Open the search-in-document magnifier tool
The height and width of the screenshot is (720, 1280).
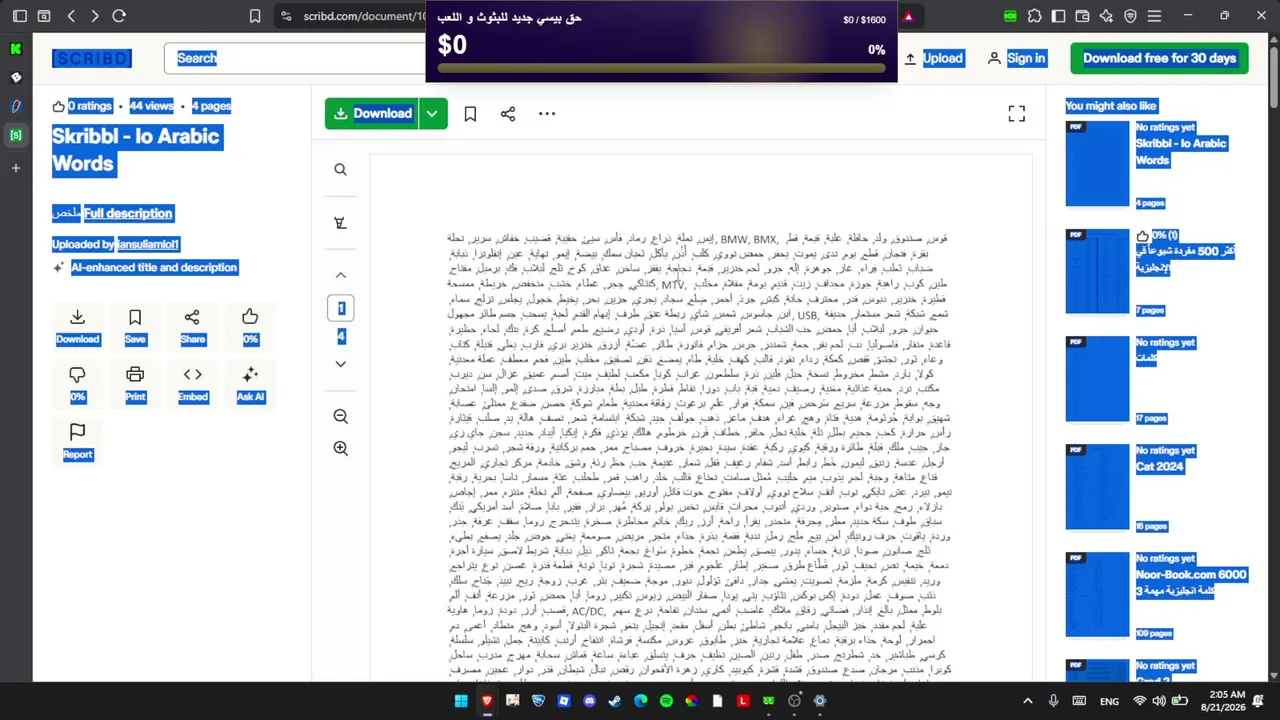(340, 170)
